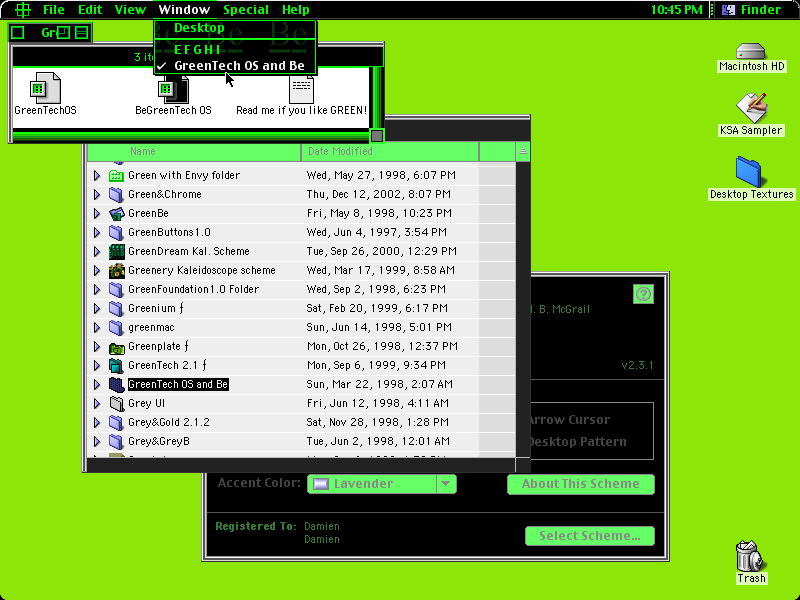Expand the Greenplate ƒ disclosure triangle
800x600 pixels.
tap(97, 346)
